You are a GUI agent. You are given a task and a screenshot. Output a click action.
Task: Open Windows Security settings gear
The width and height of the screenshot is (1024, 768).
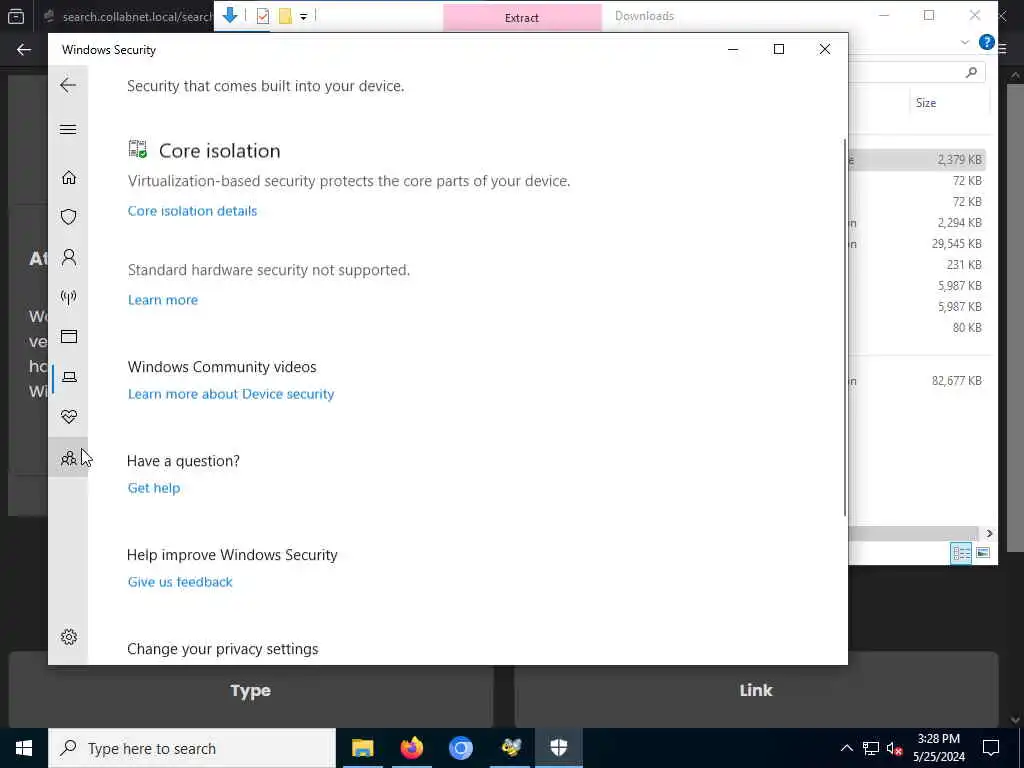[x=69, y=637]
